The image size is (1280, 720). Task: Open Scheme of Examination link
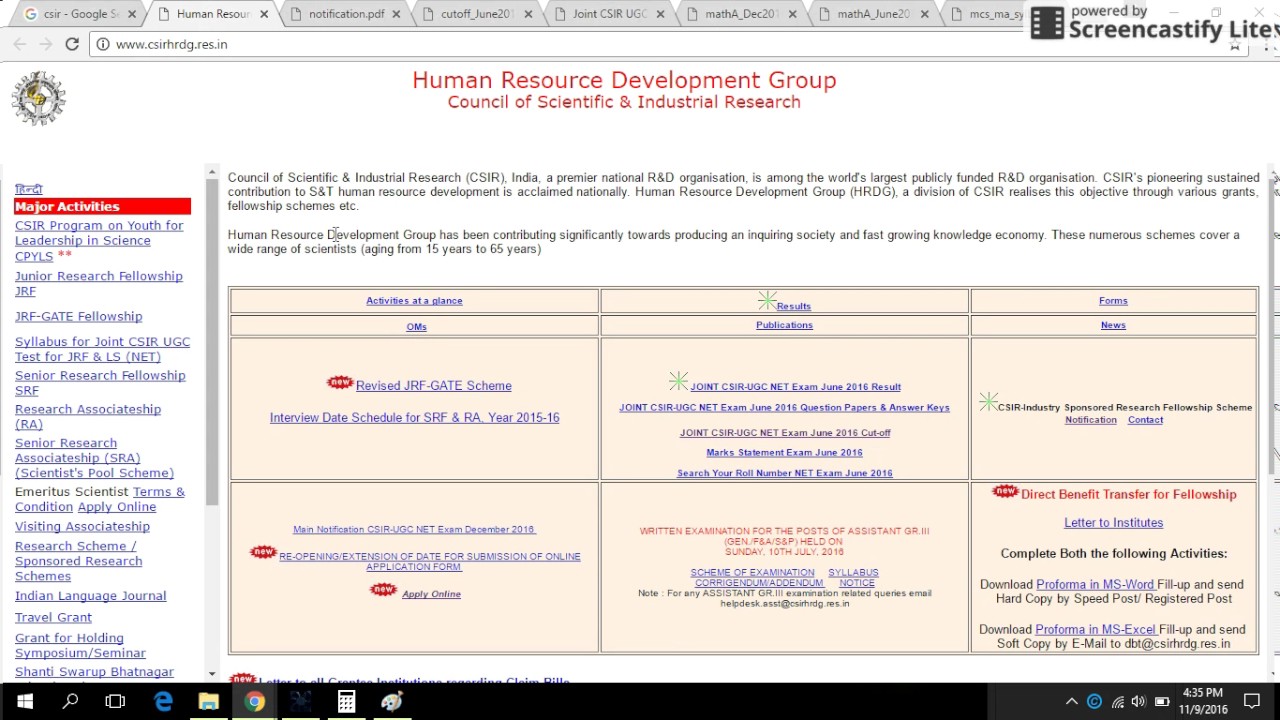752,572
